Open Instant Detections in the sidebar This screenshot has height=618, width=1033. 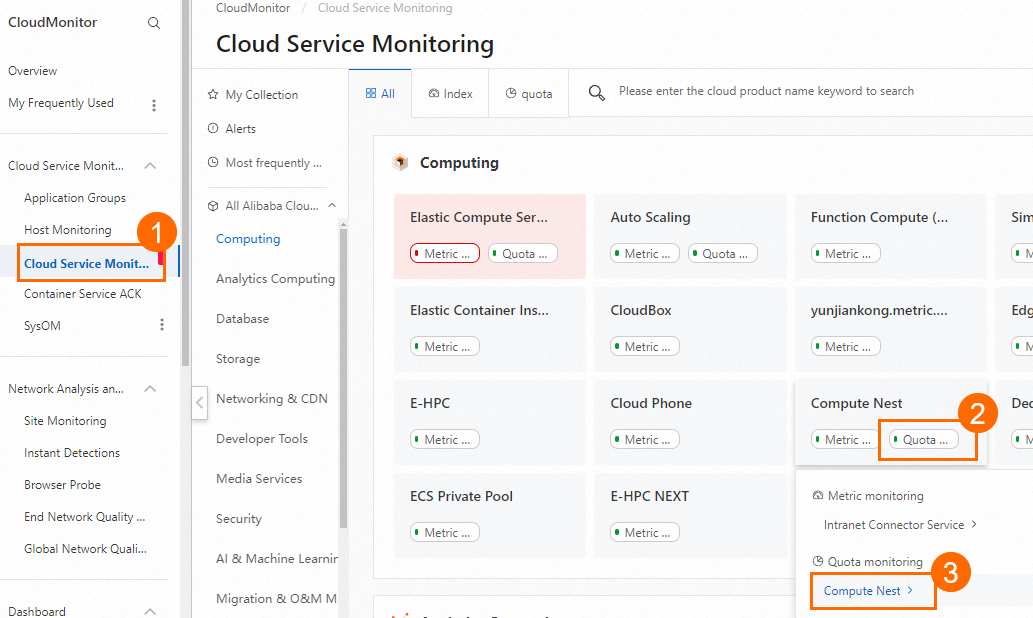pos(72,453)
